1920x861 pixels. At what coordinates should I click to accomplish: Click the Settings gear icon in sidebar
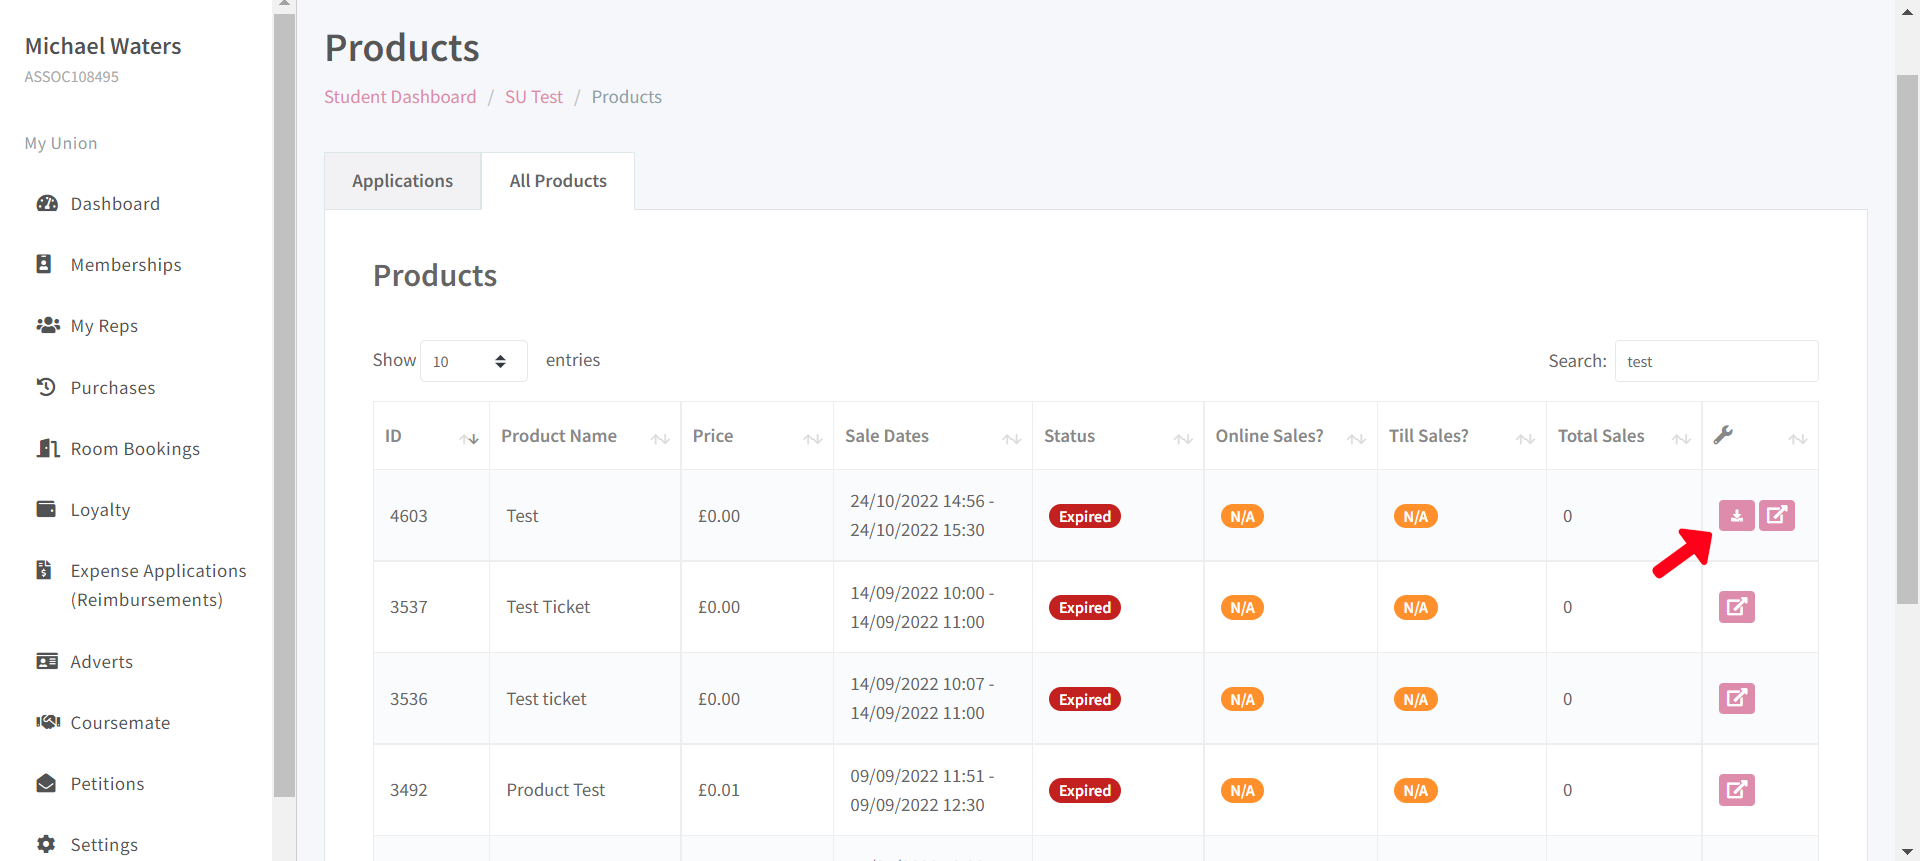(x=47, y=844)
